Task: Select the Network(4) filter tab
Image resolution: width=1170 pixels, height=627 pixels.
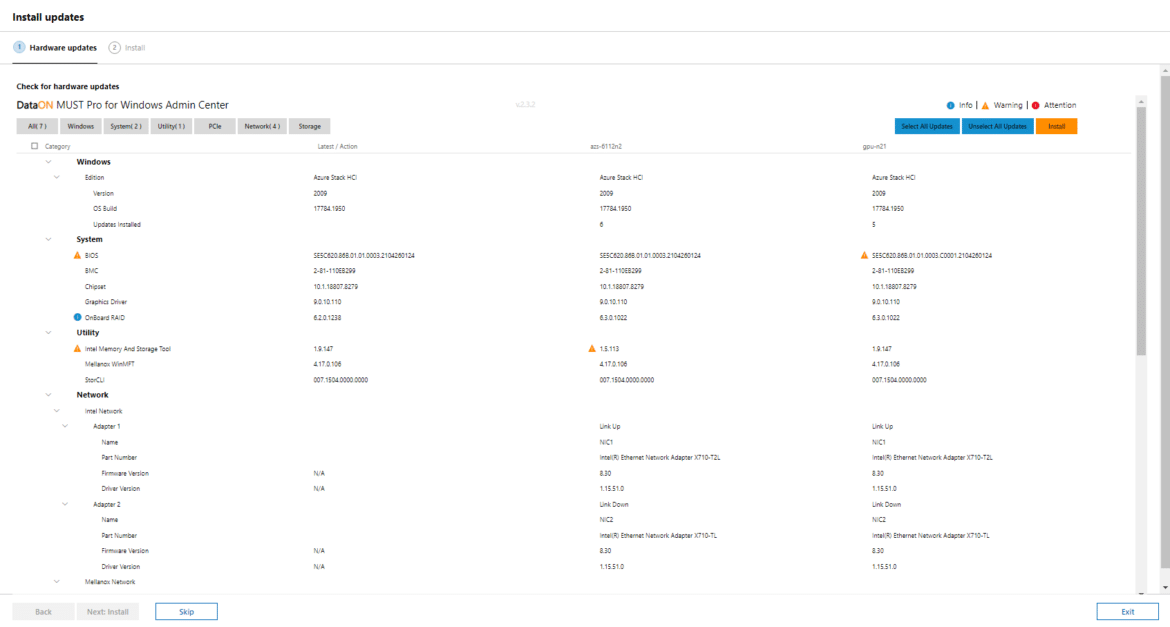Action: coord(262,126)
